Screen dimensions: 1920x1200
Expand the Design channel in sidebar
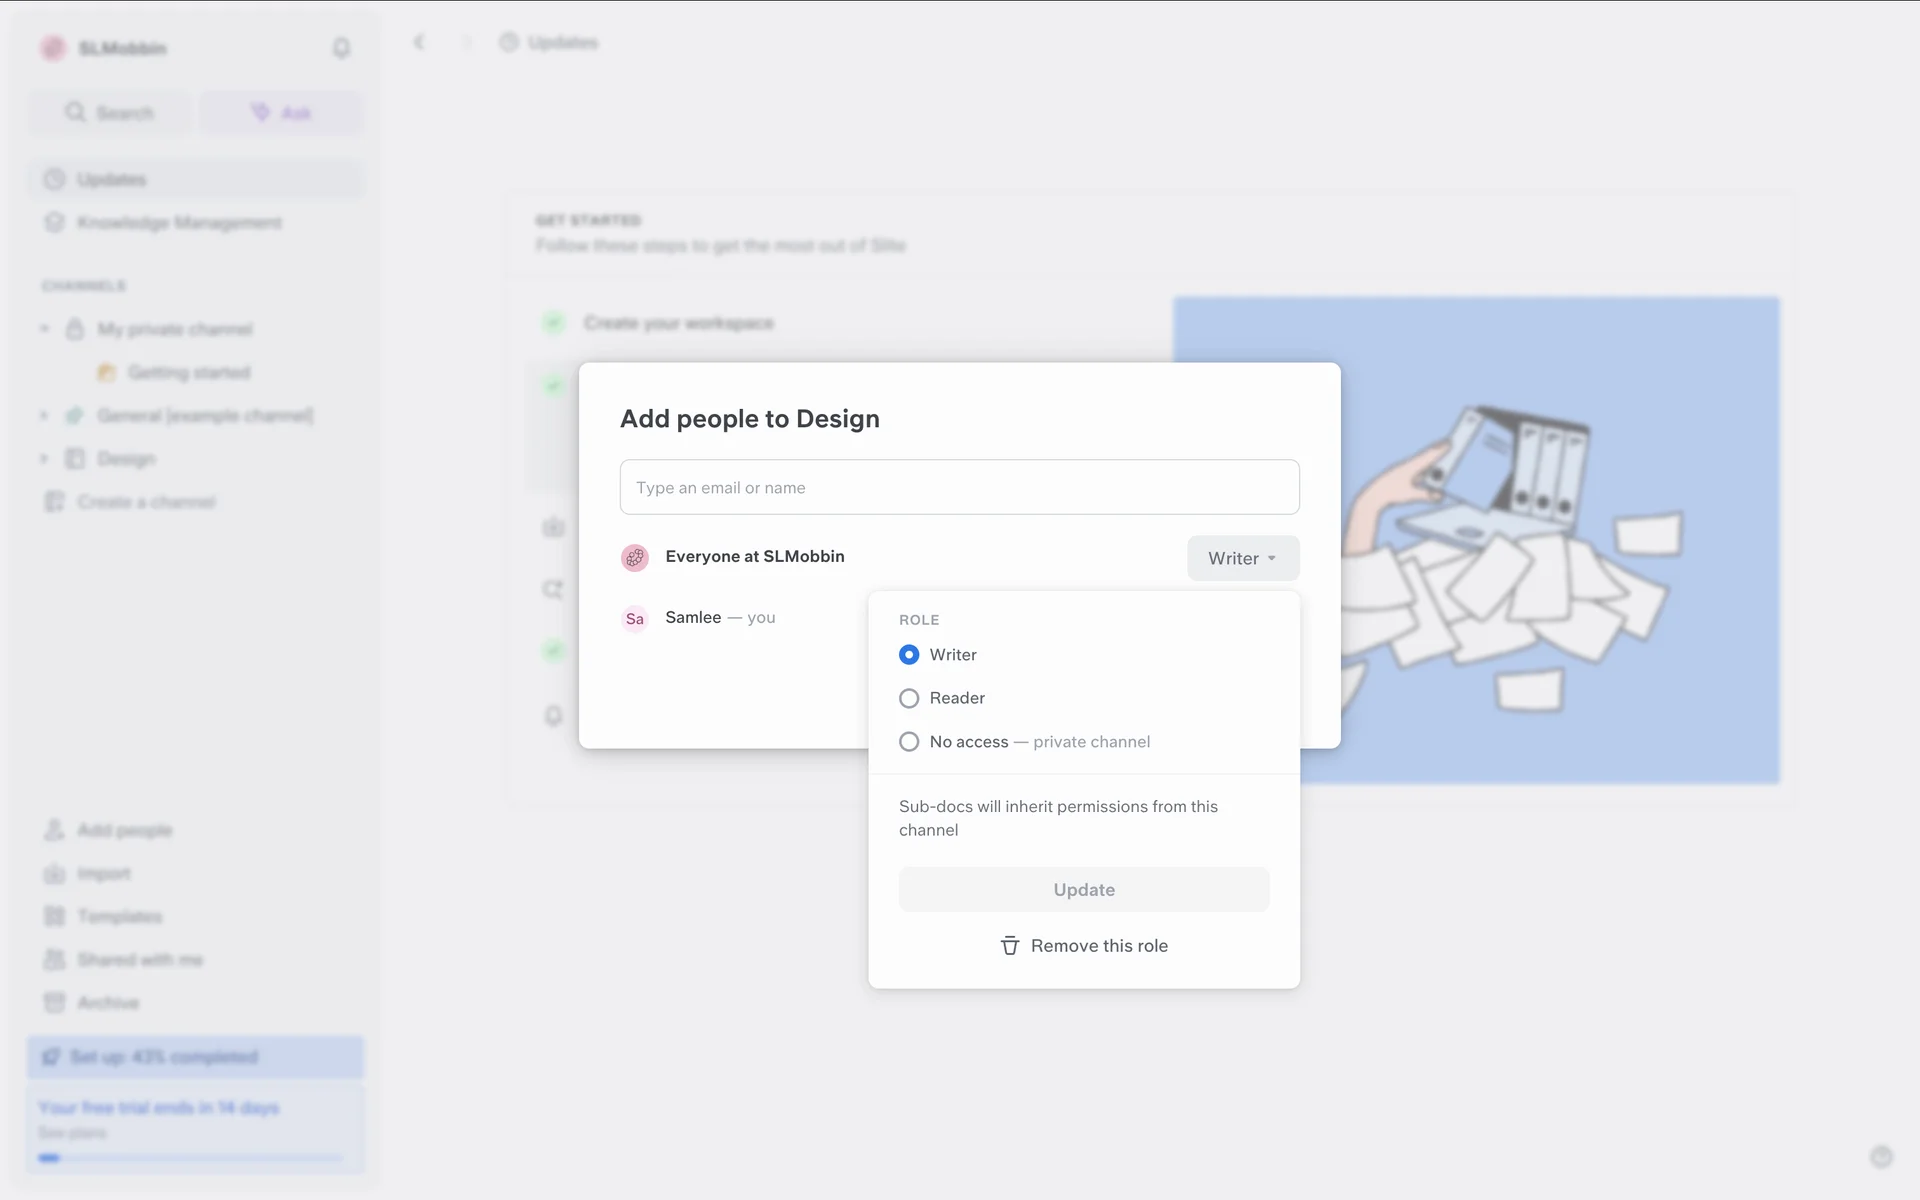pyautogui.click(x=44, y=459)
